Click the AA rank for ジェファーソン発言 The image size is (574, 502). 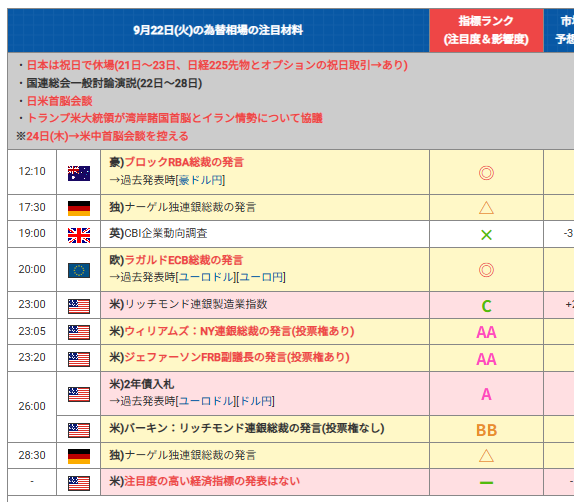pos(486,359)
